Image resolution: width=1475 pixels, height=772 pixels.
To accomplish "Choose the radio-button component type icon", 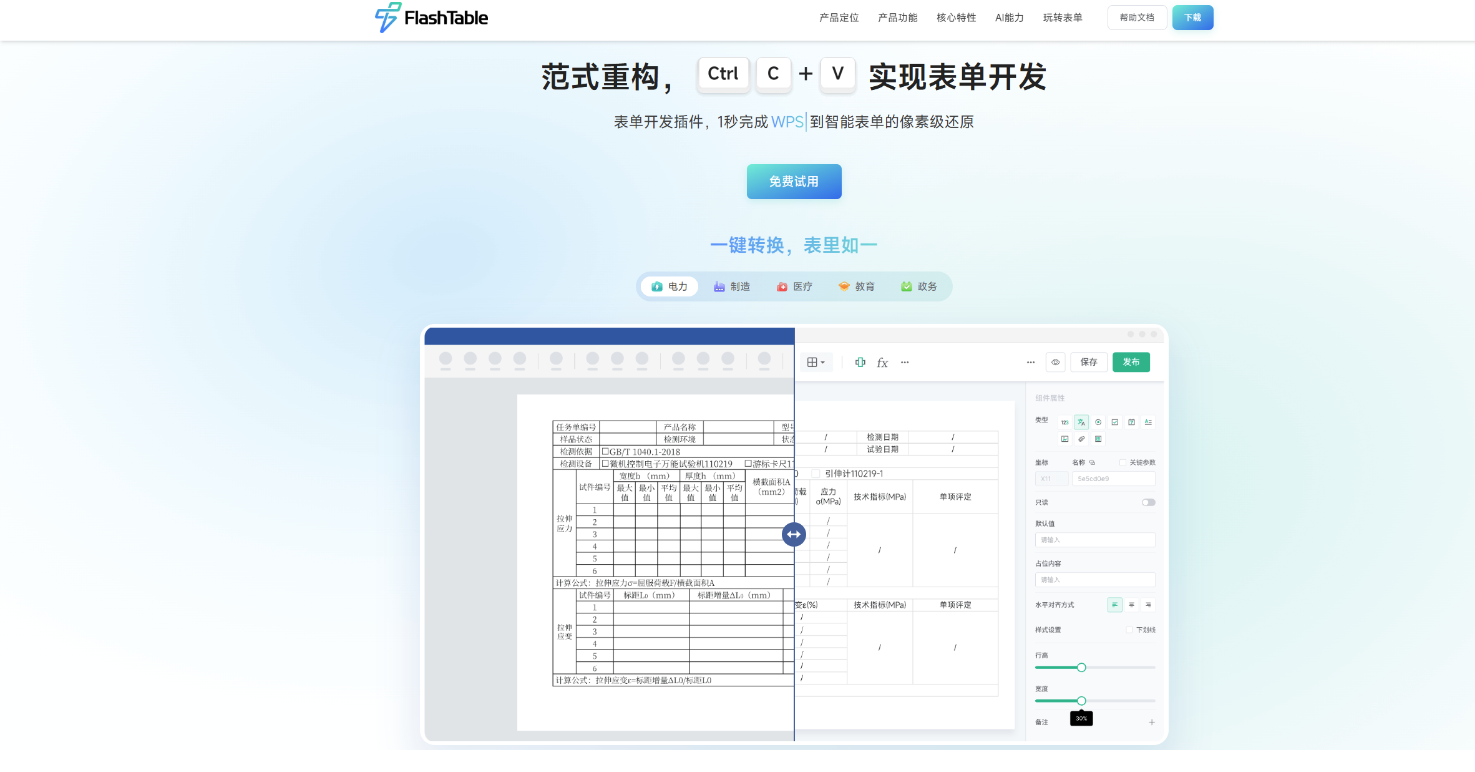I will coord(1098,422).
